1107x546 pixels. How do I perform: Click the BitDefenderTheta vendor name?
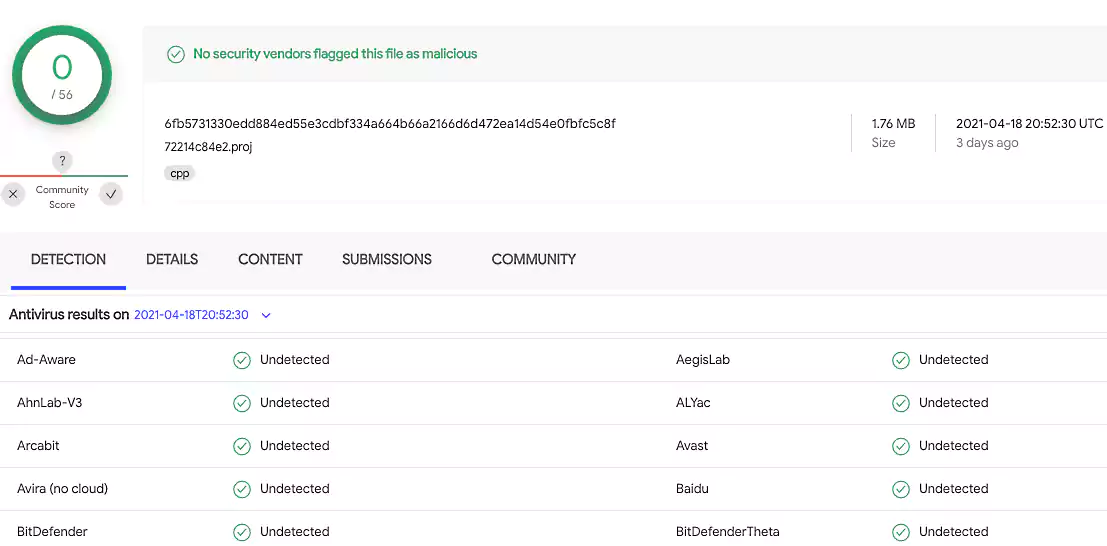728,532
